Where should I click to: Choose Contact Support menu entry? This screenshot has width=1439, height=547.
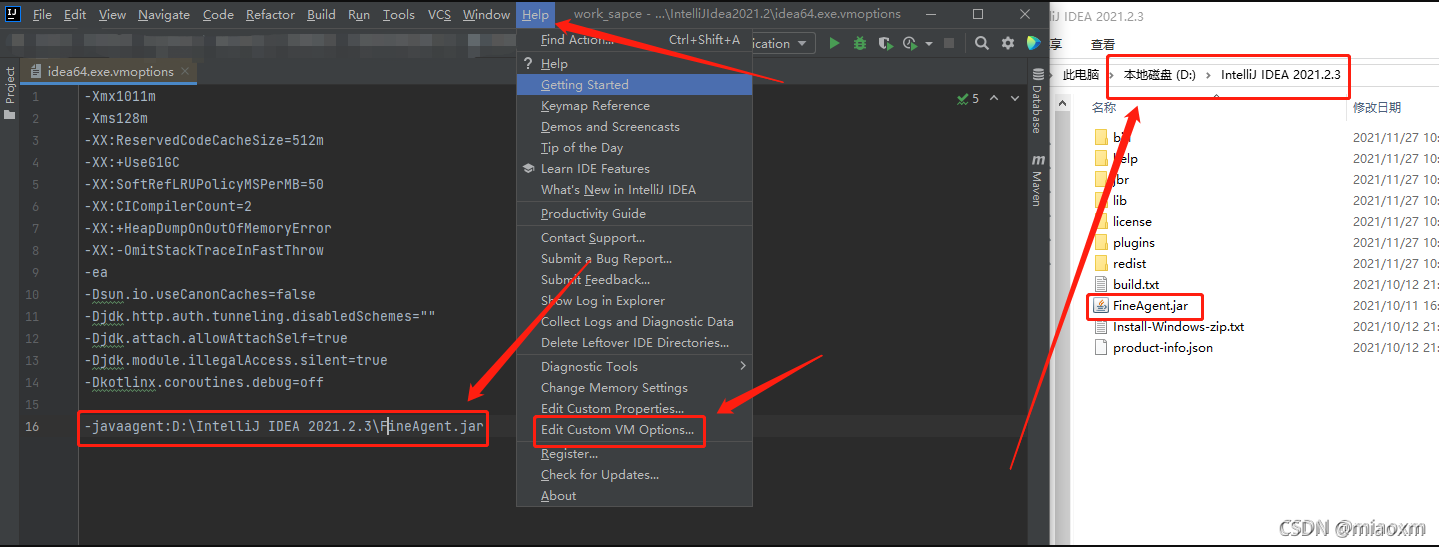(634, 238)
